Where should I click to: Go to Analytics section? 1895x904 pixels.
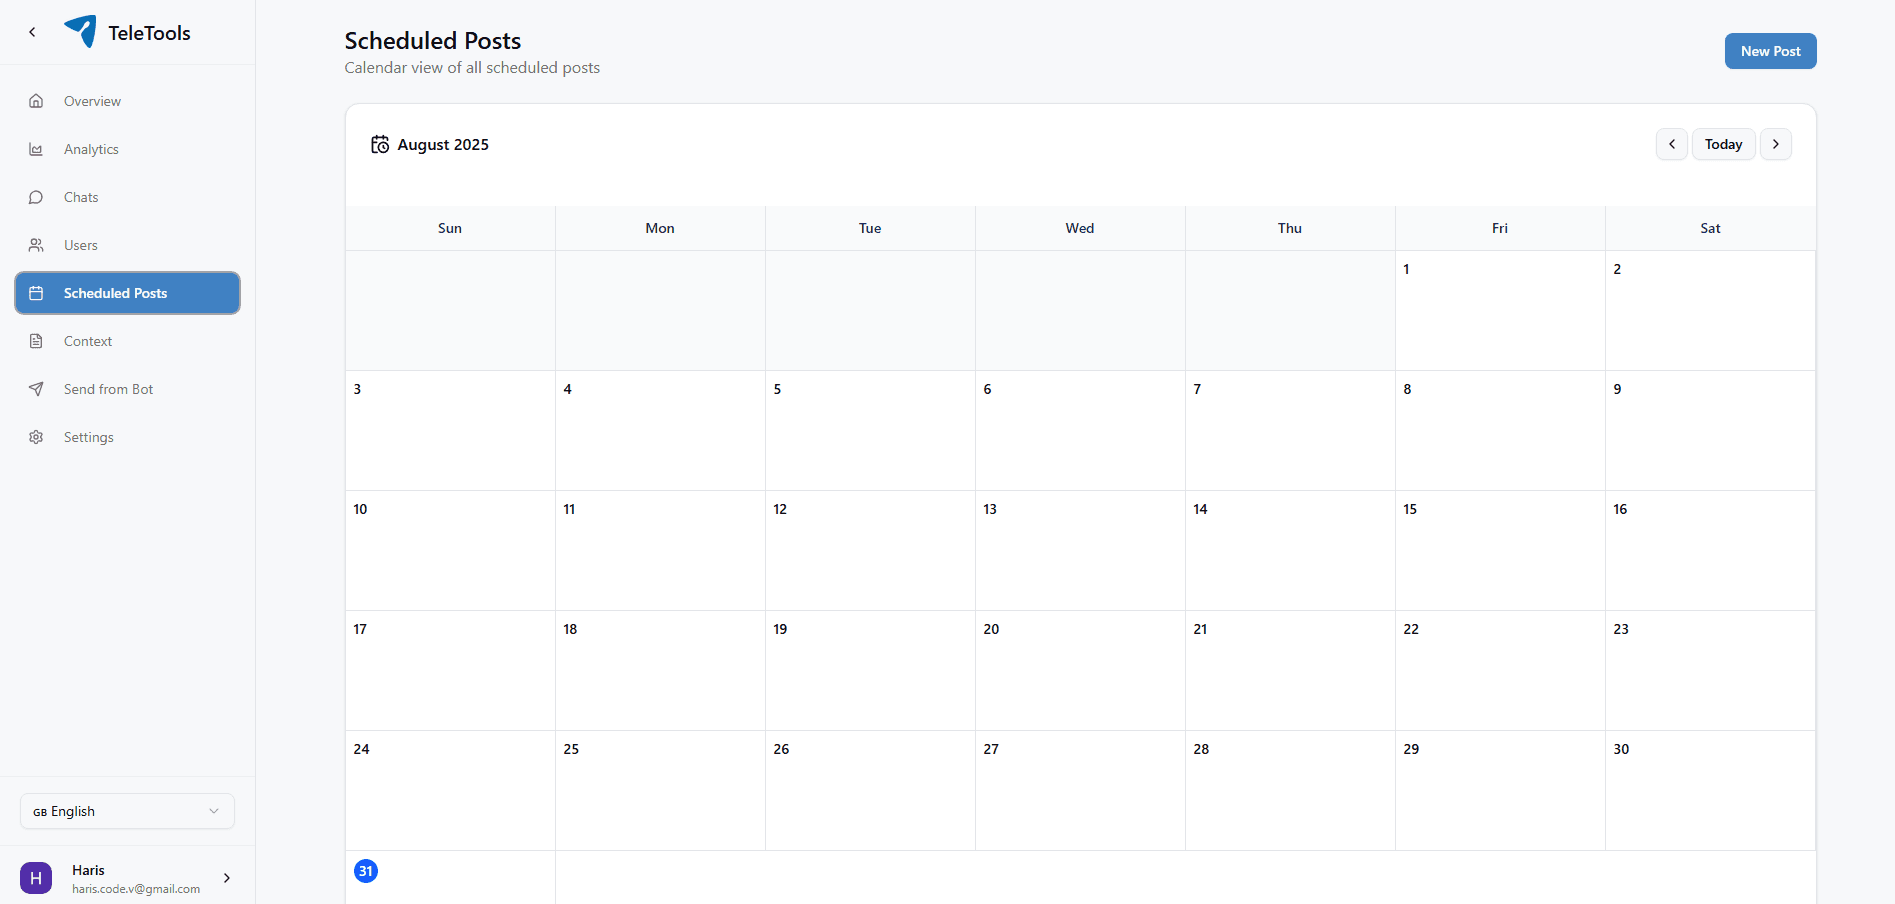[x=127, y=149]
